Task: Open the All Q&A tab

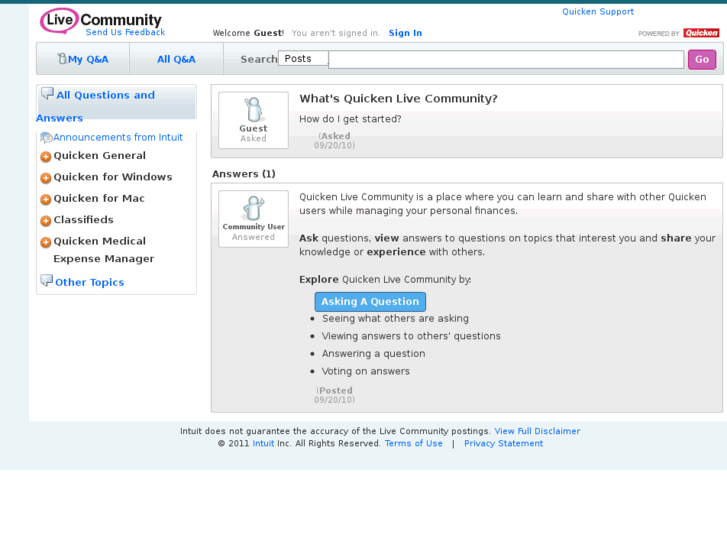Action: pyautogui.click(x=176, y=59)
